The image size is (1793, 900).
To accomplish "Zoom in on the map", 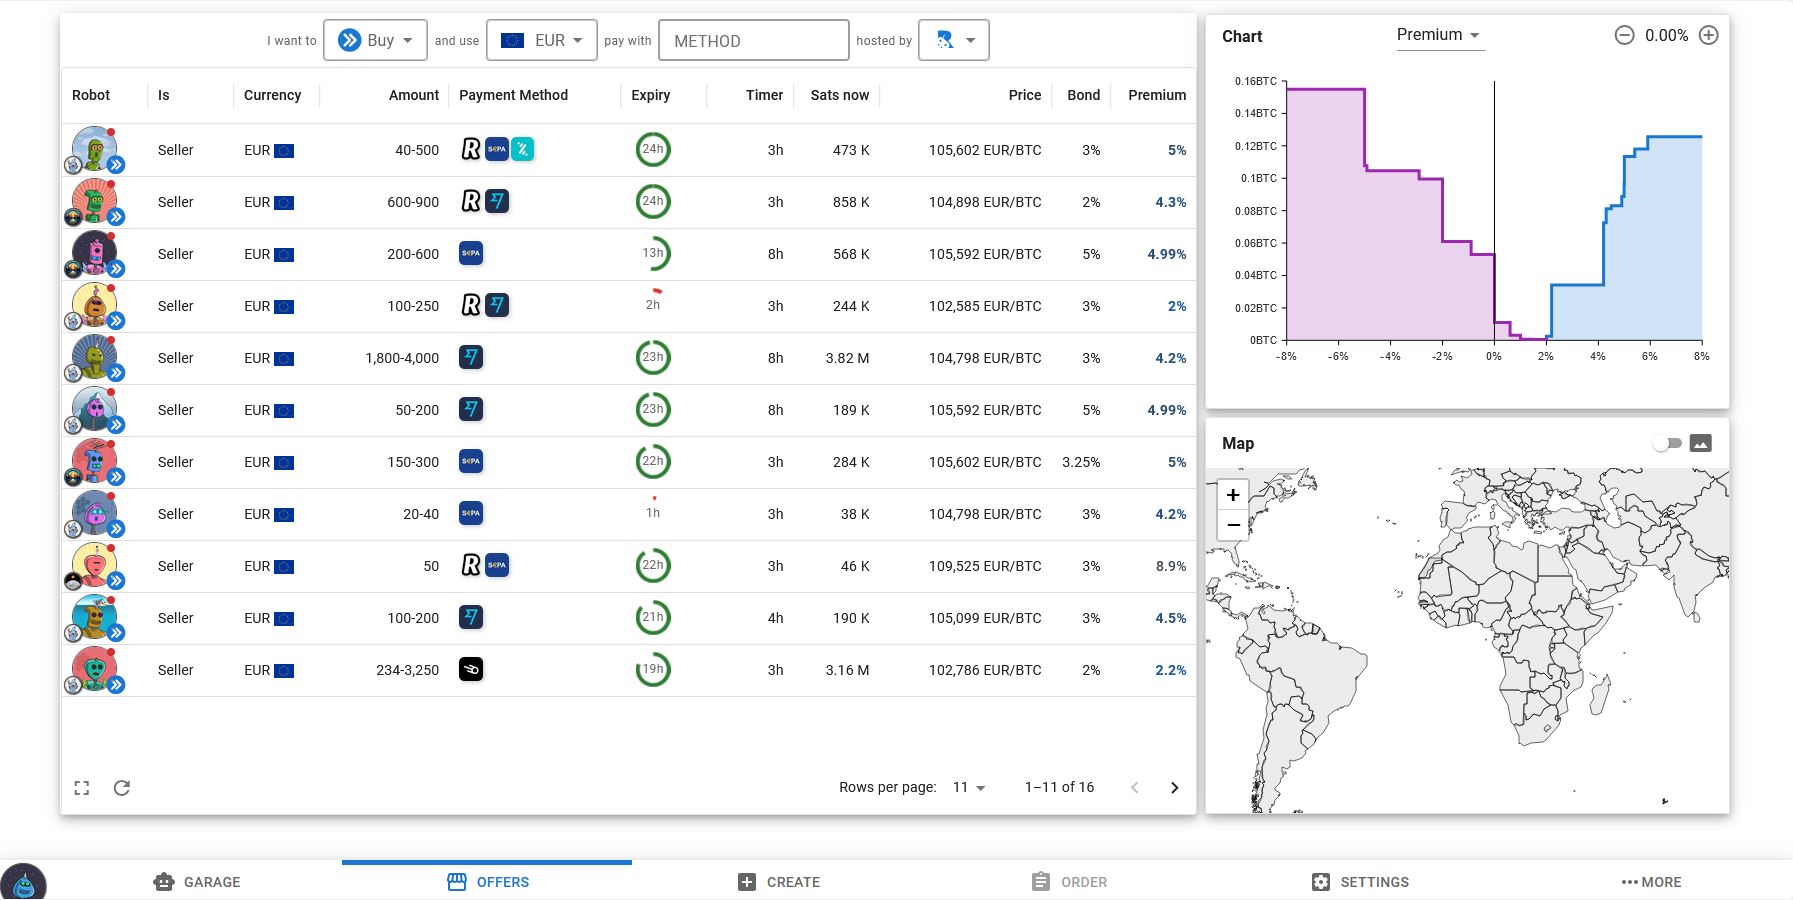I will pyautogui.click(x=1233, y=495).
